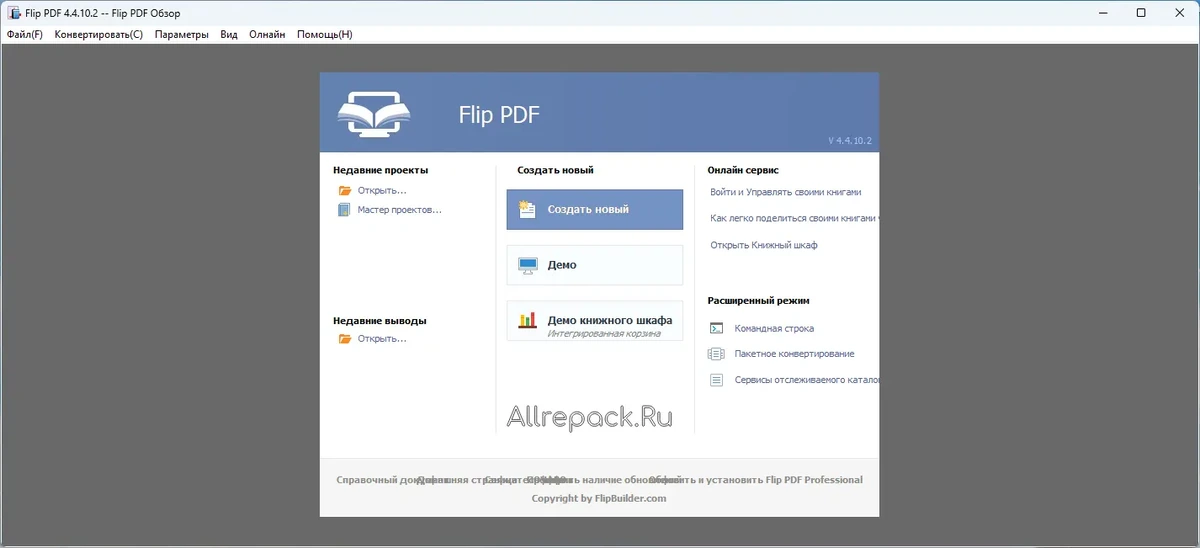Launch Мастер проектов... link
The image size is (1200, 548).
click(400, 210)
